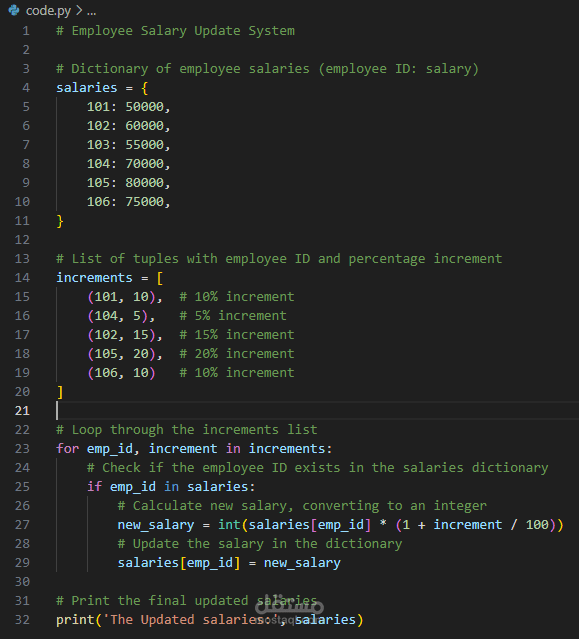Click the '# 5% increment' comment
This screenshot has width=579, height=639.
click(x=233, y=316)
